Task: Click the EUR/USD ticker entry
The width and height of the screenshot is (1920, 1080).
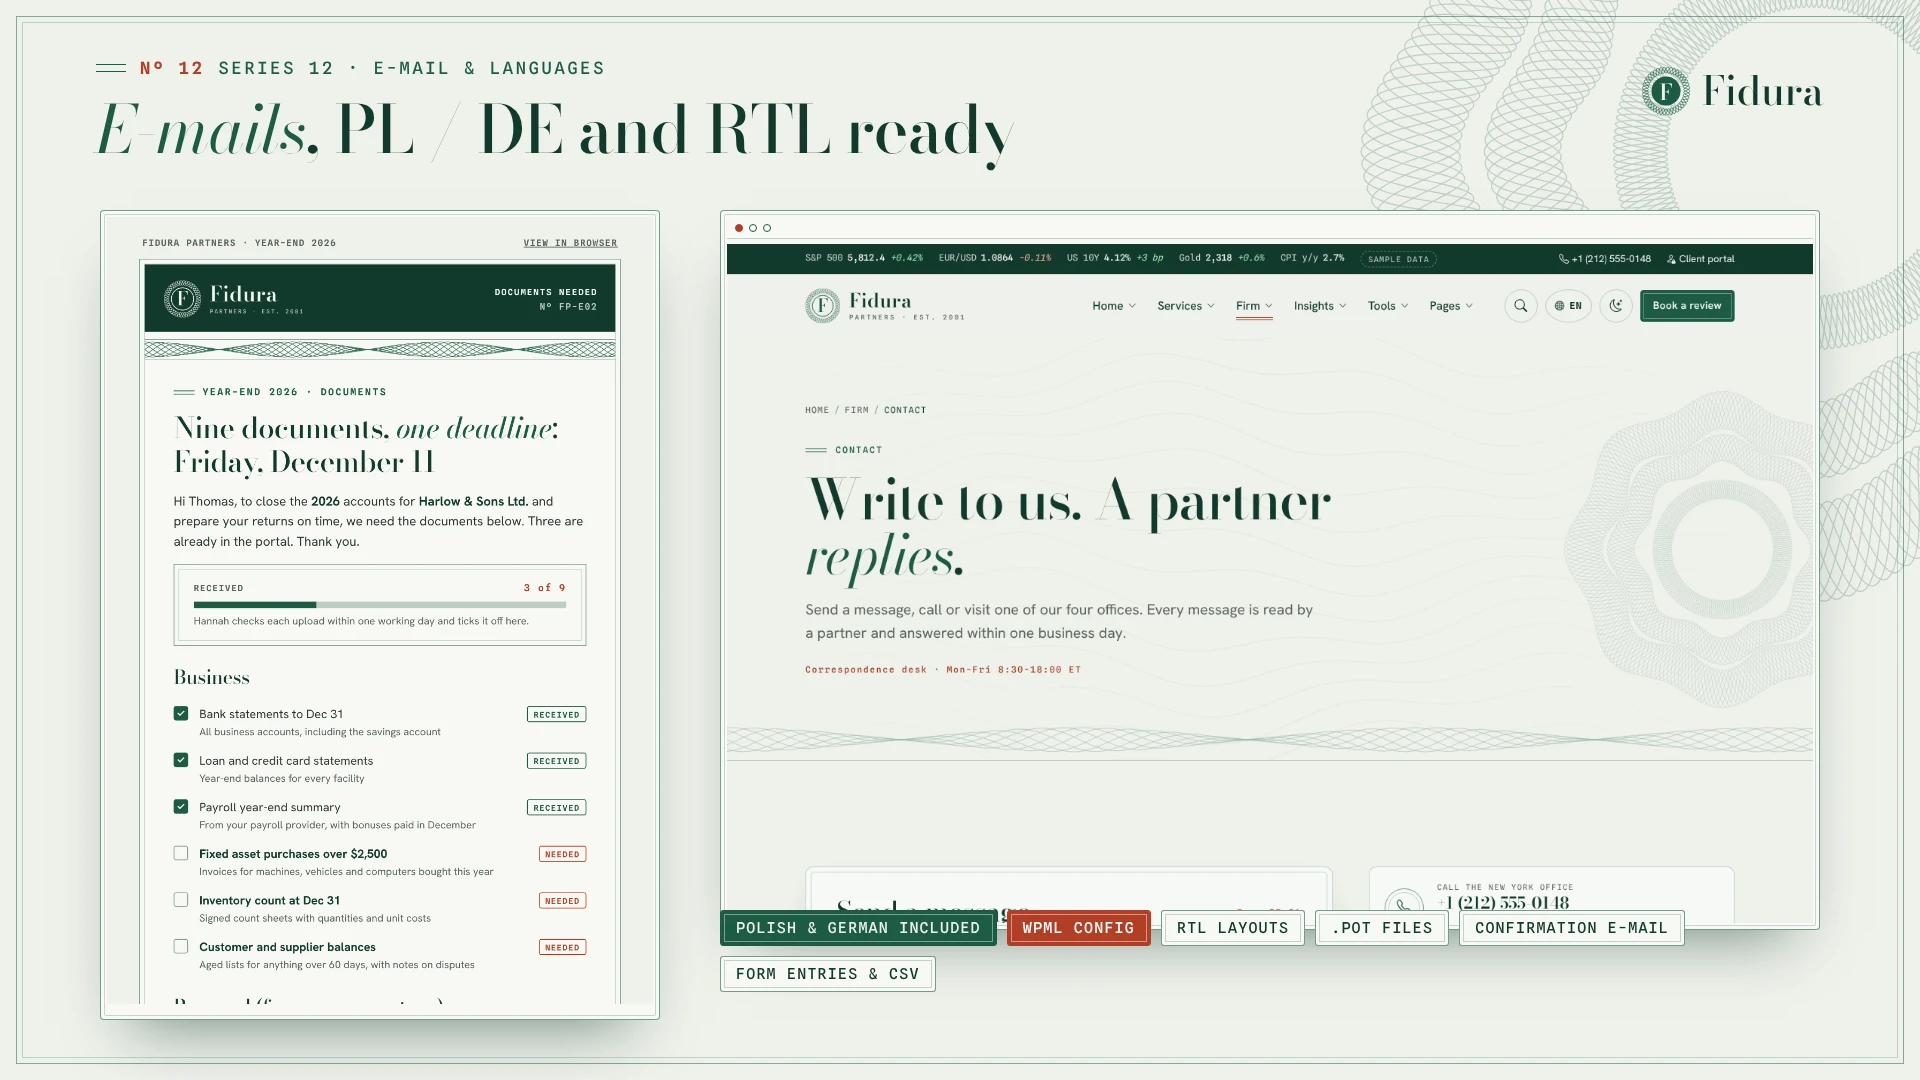Action: (x=995, y=258)
